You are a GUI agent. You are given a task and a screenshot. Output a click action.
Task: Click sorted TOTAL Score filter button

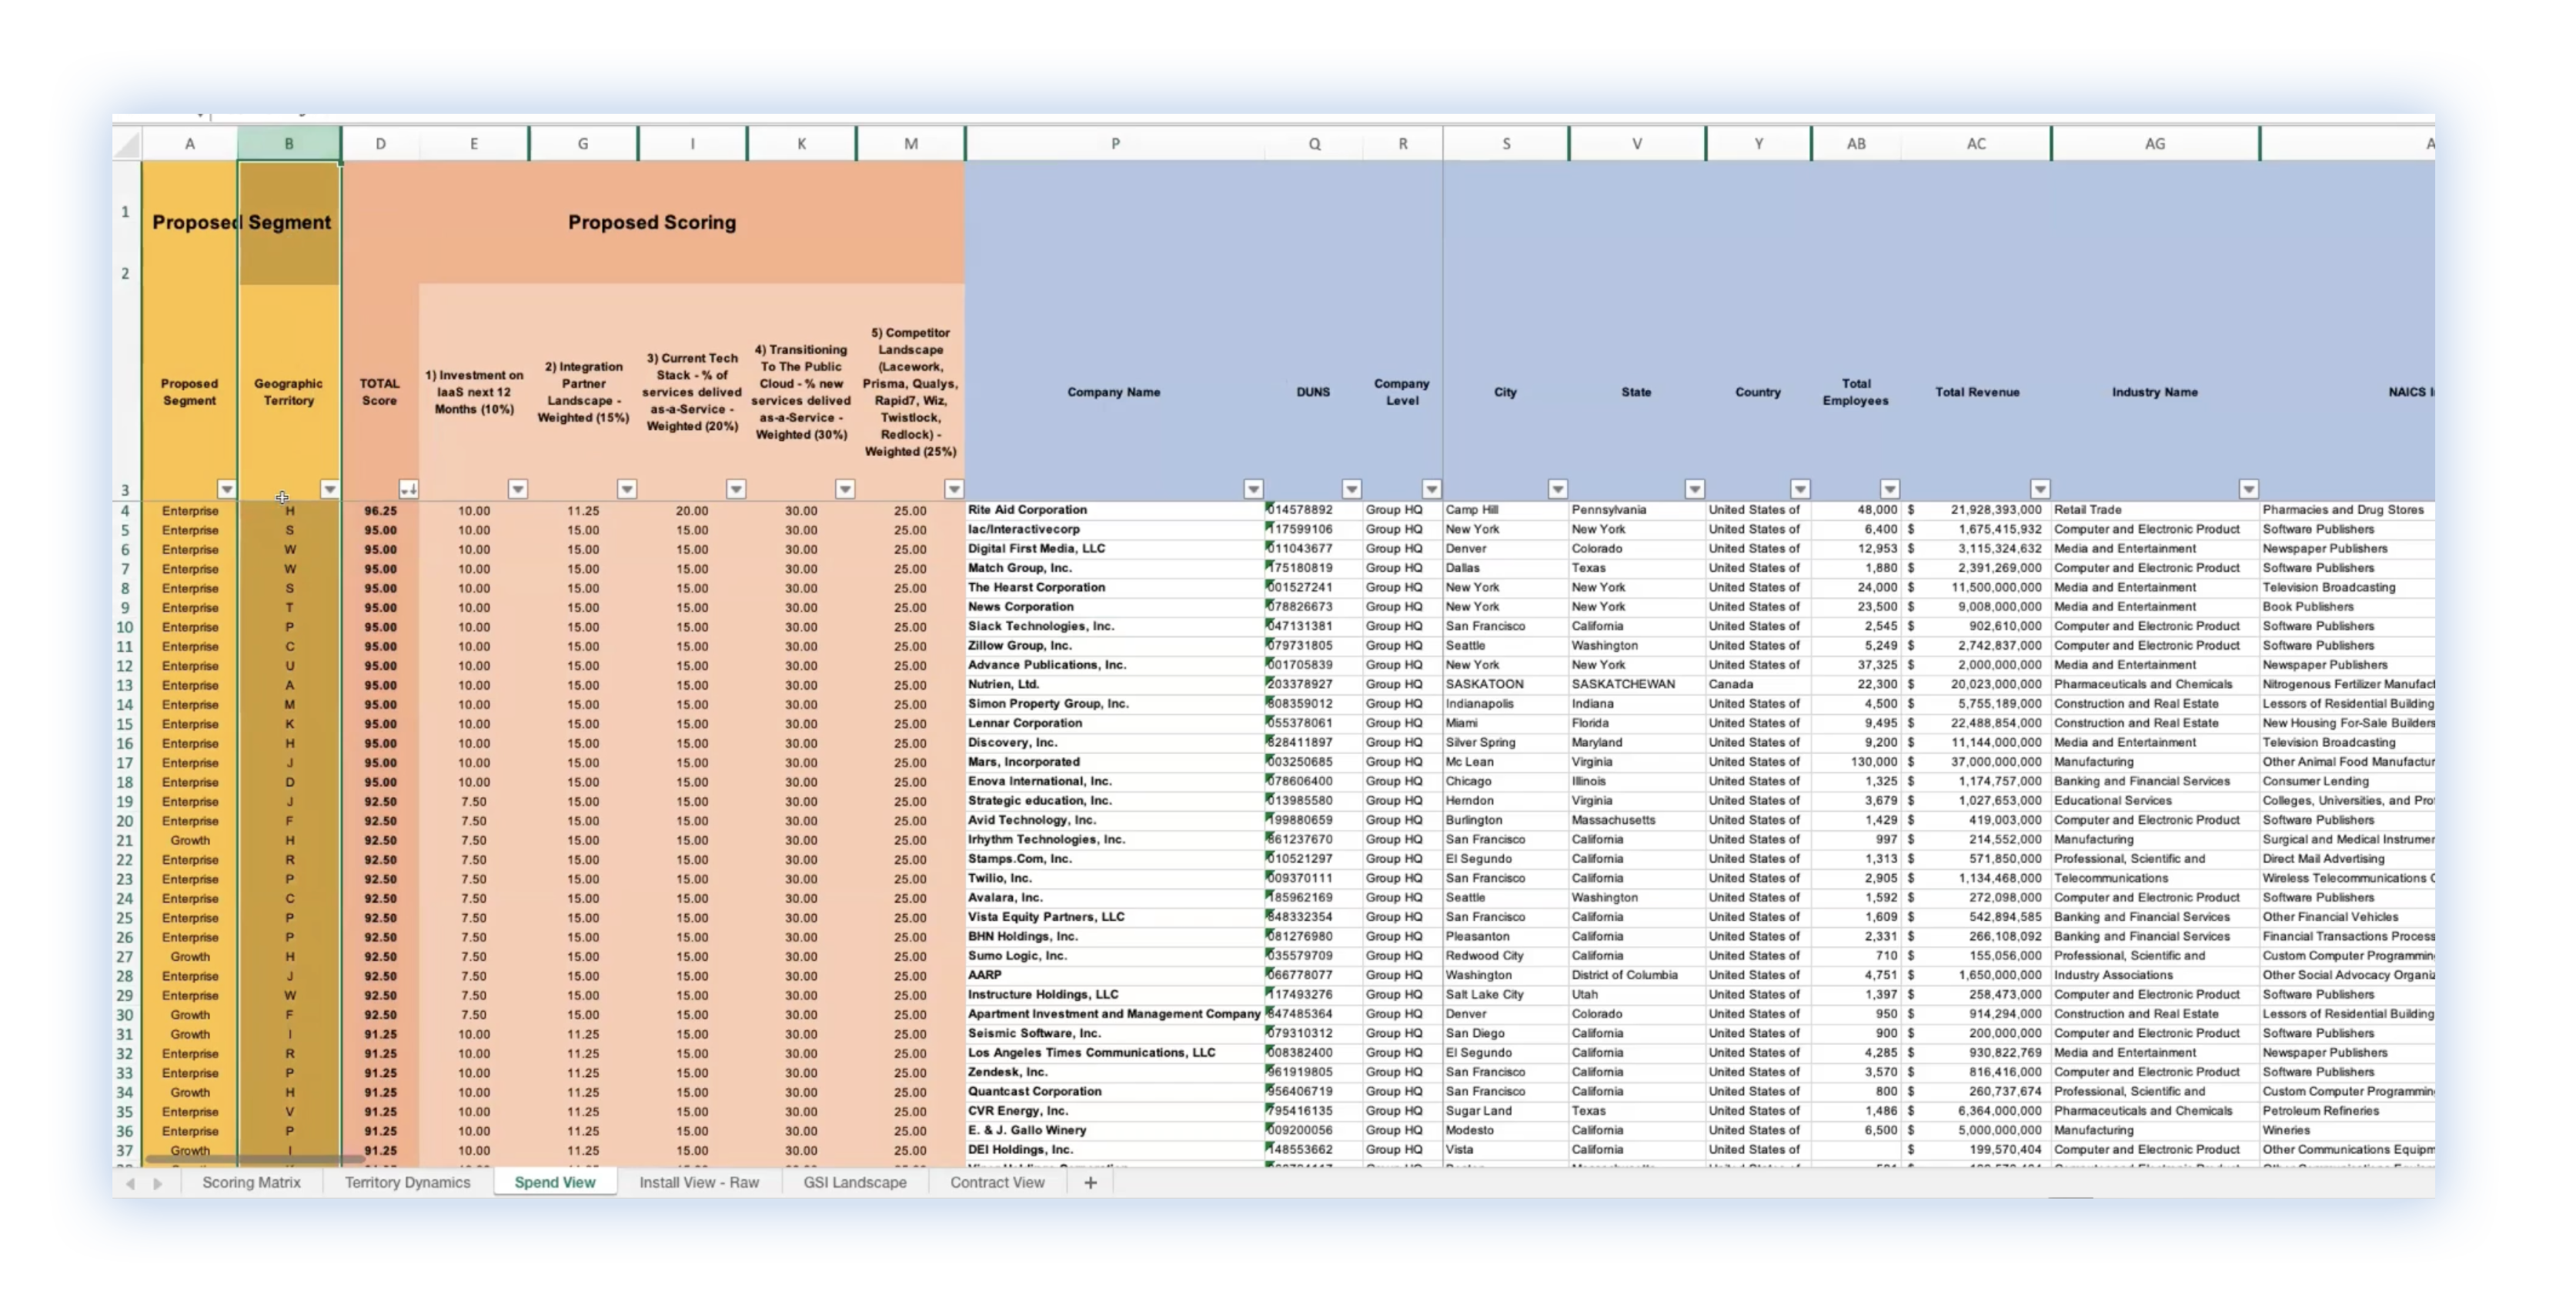click(408, 489)
